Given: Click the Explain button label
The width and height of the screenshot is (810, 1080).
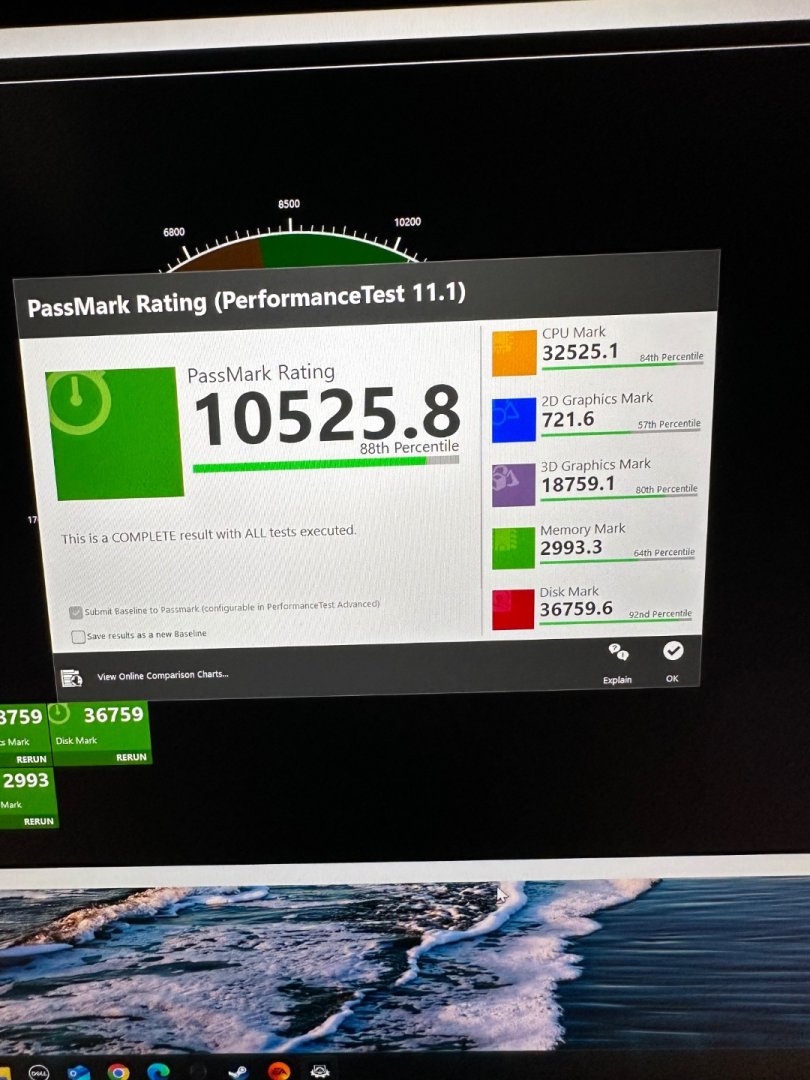Looking at the screenshot, I should tap(617, 680).
